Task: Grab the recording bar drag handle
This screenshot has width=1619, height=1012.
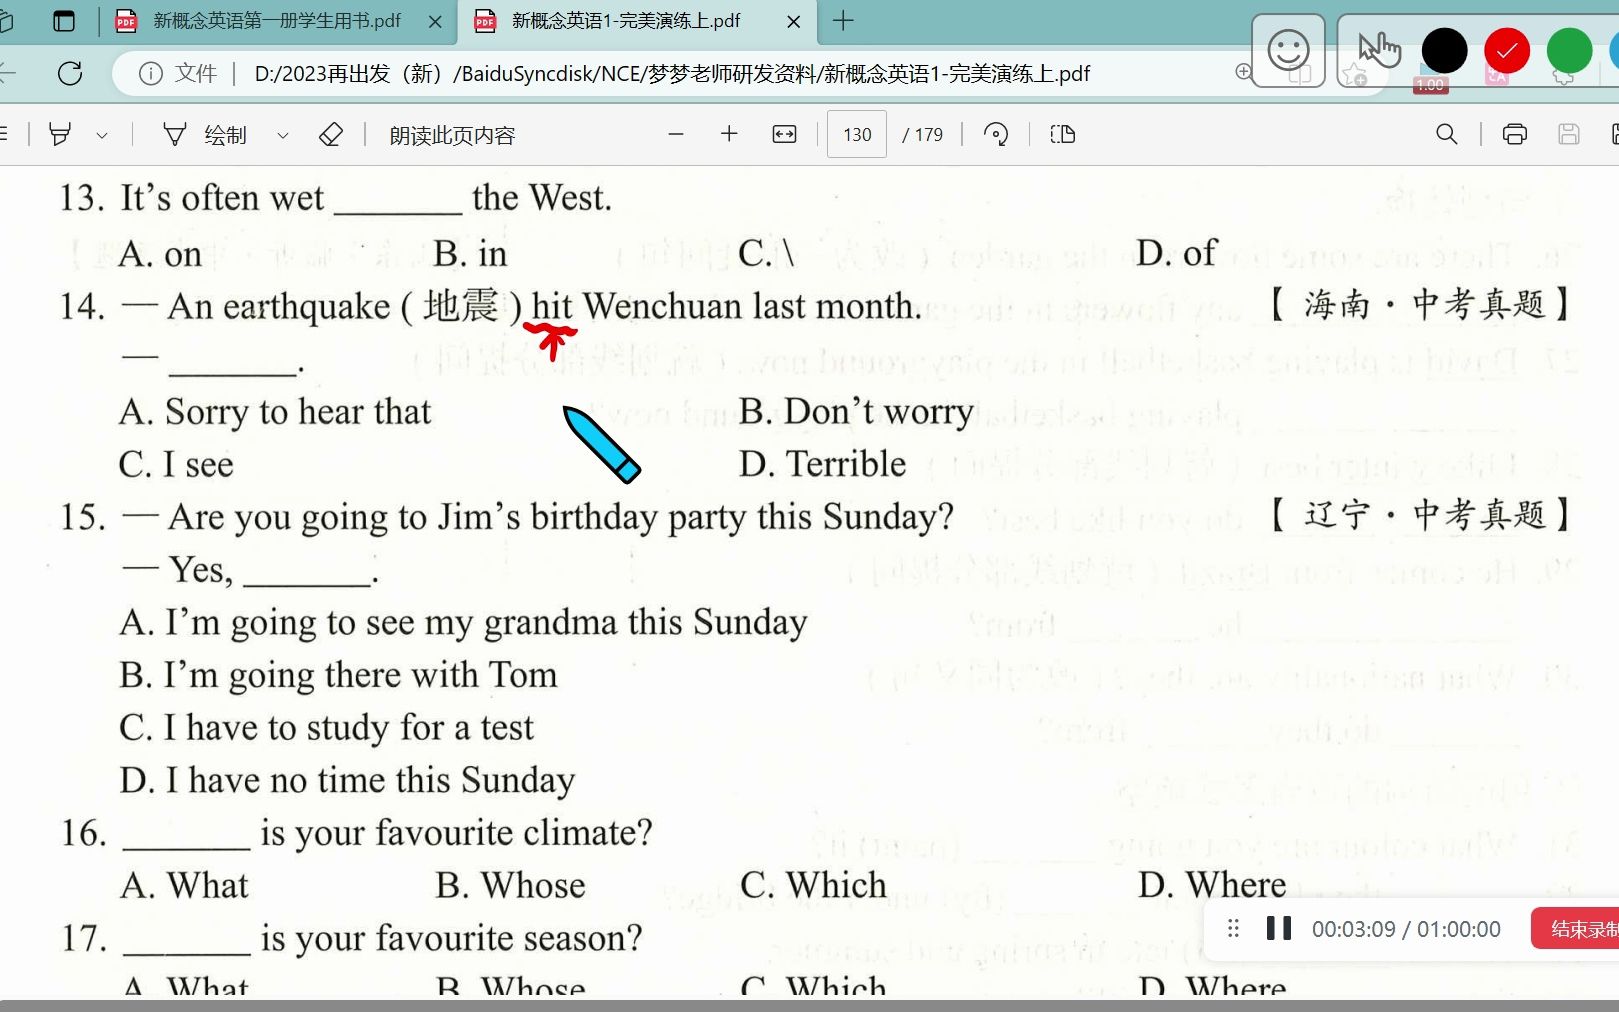Action: pyautogui.click(x=1232, y=928)
